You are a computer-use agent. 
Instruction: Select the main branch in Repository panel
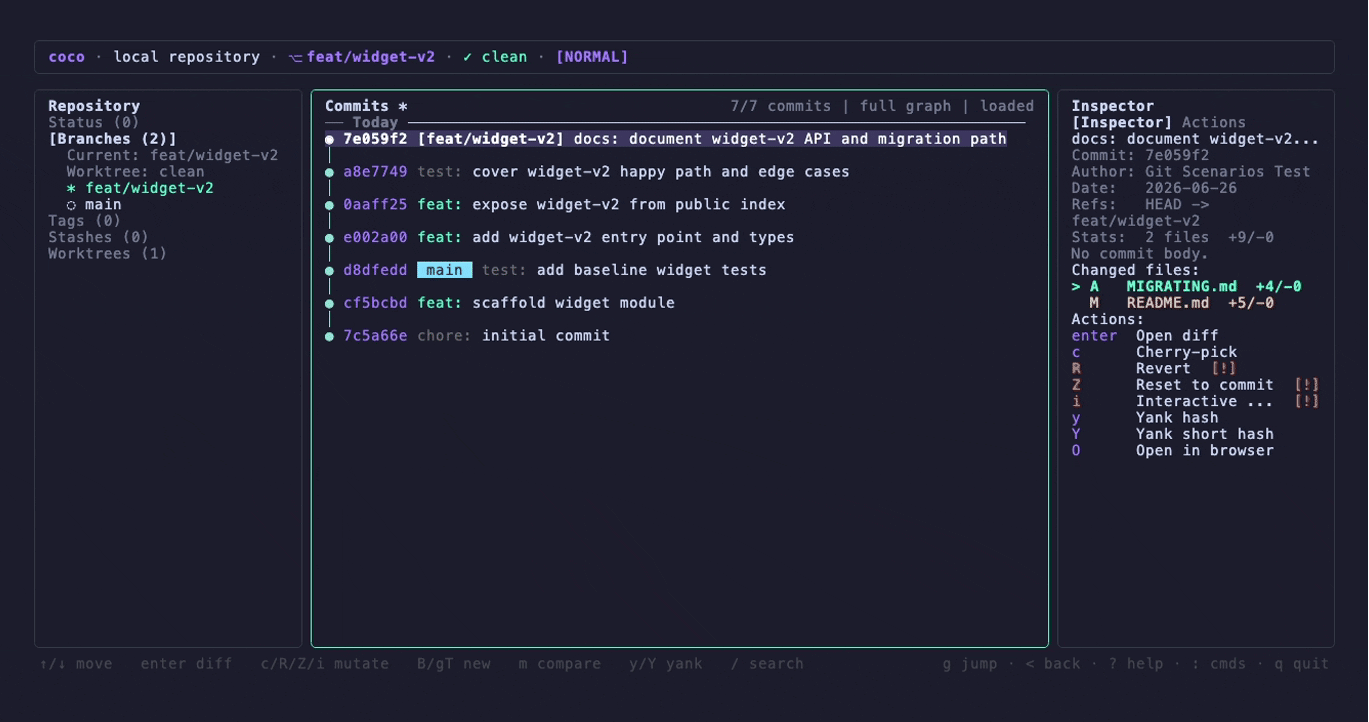click(x=103, y=205)
